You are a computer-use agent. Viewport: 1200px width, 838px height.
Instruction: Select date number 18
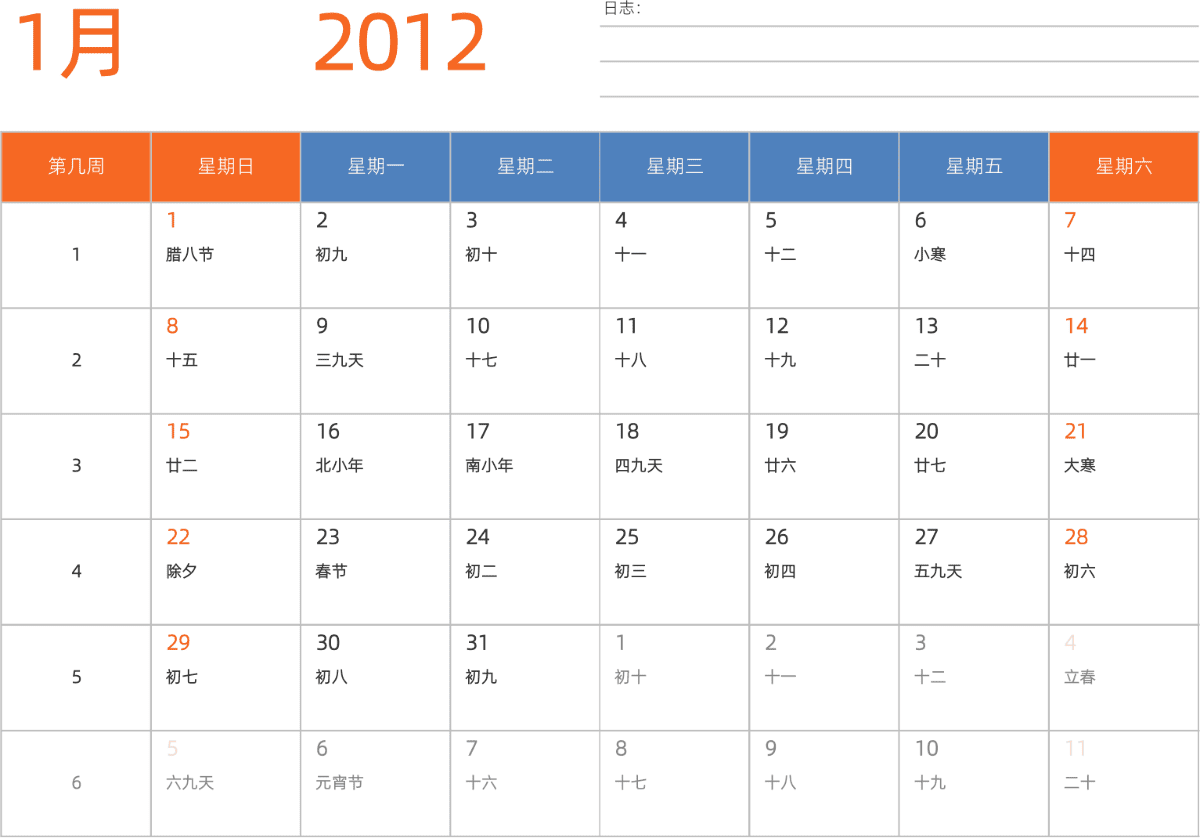[x=627, y=432]
